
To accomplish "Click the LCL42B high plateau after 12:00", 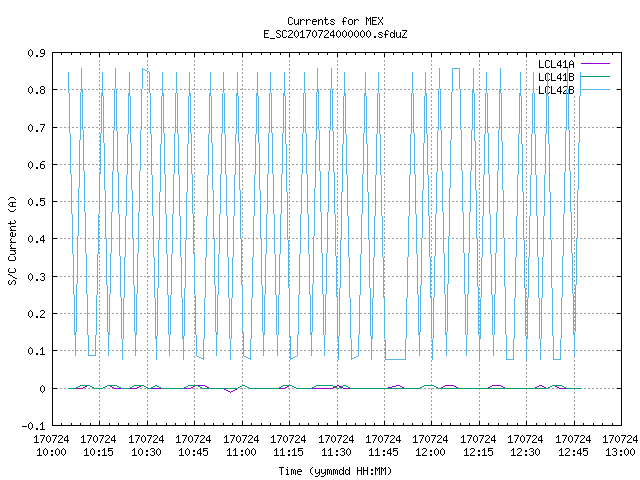I will tap(456, 69).
